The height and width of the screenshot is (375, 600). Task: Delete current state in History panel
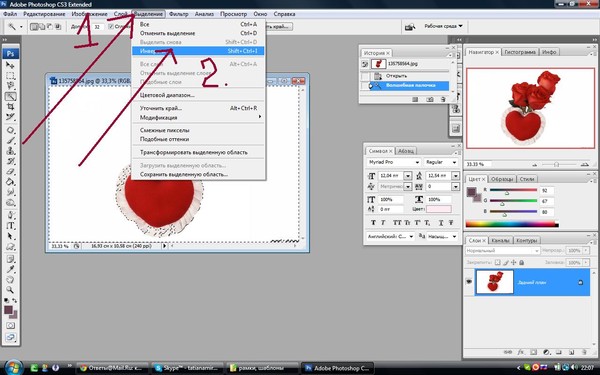(443, 99)
